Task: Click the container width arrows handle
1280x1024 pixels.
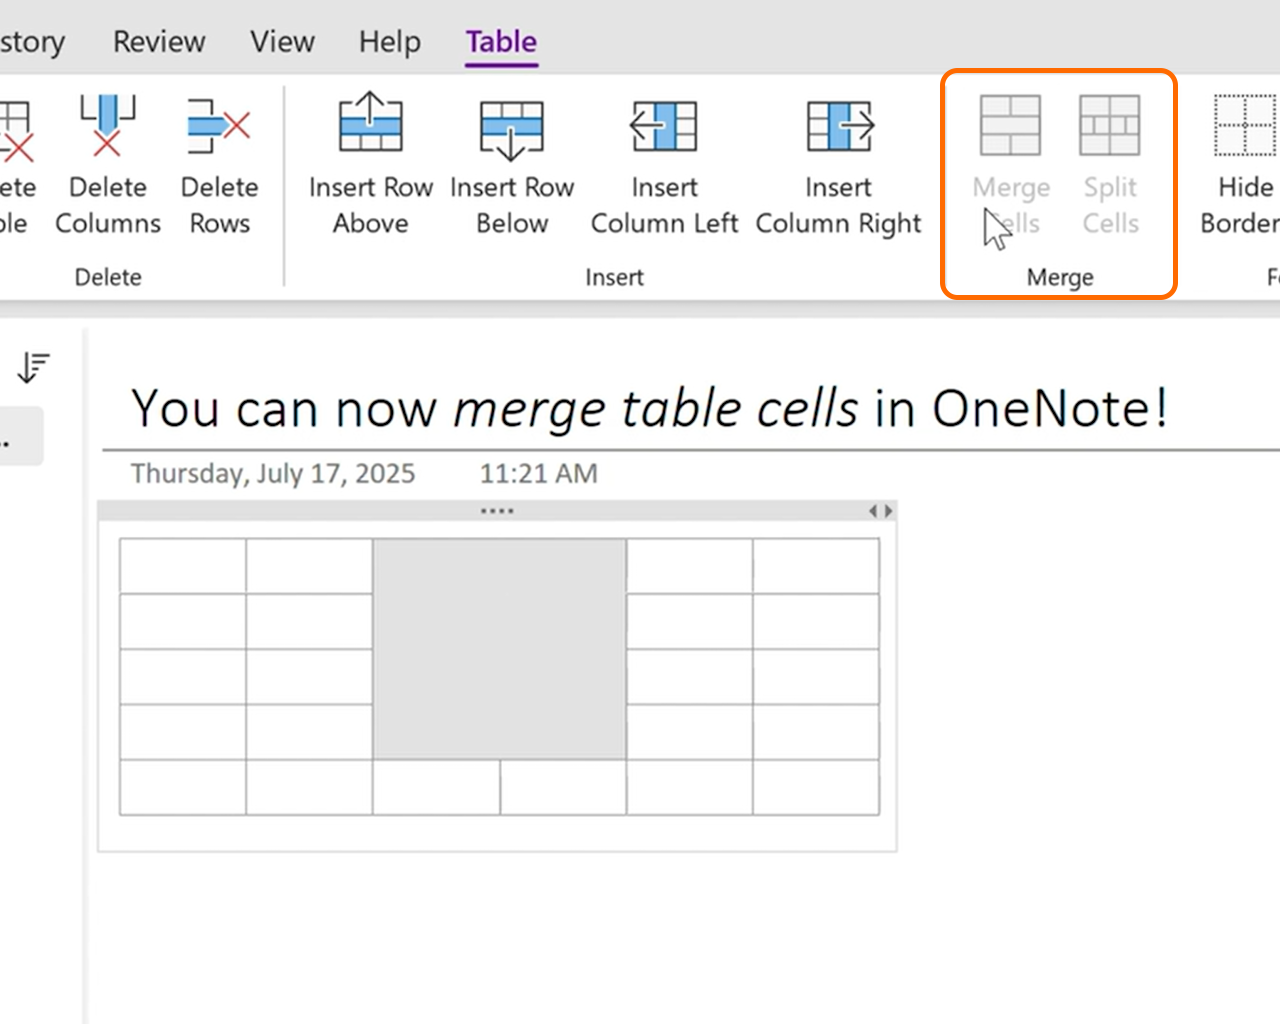Action: coord(880,511)
